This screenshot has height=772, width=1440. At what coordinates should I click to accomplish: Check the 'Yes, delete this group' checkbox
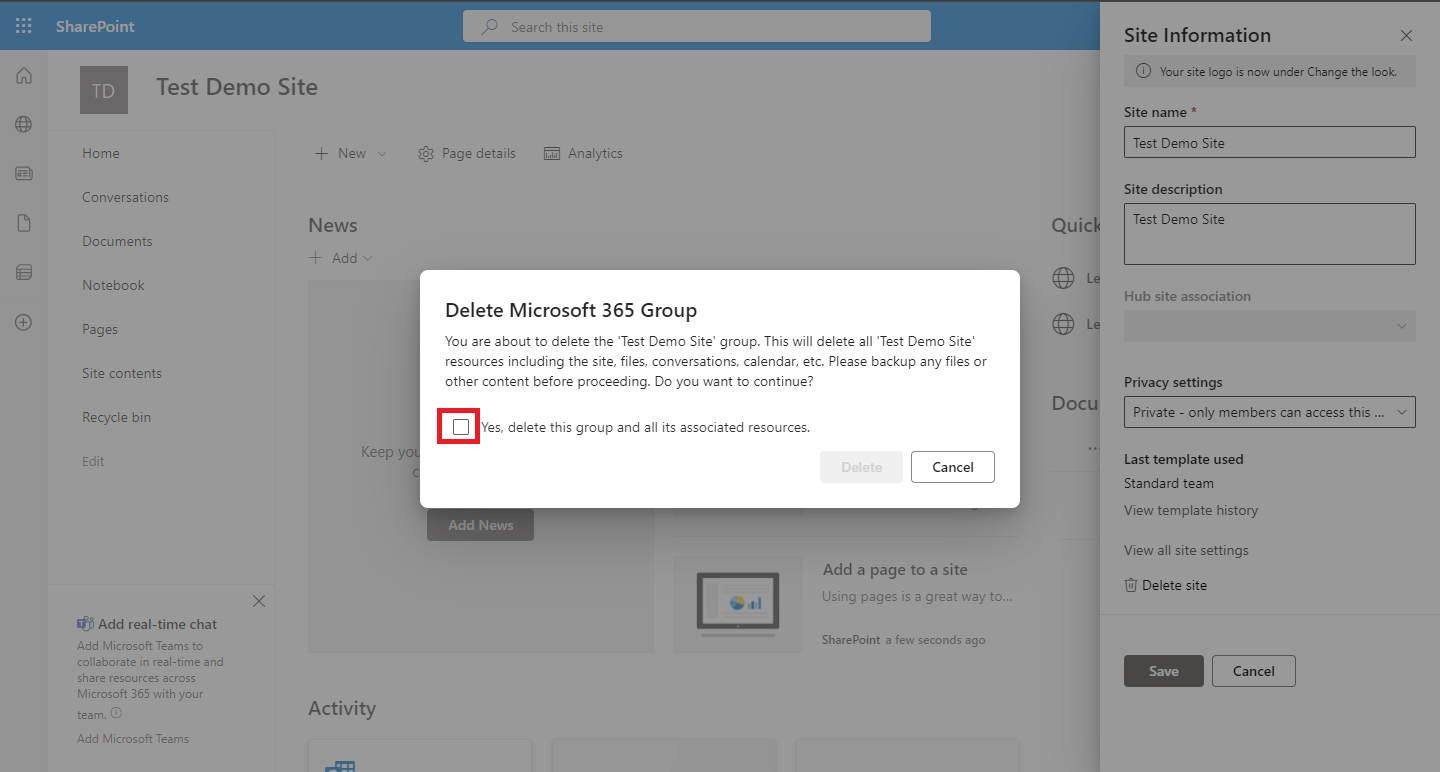click(458, 426)
